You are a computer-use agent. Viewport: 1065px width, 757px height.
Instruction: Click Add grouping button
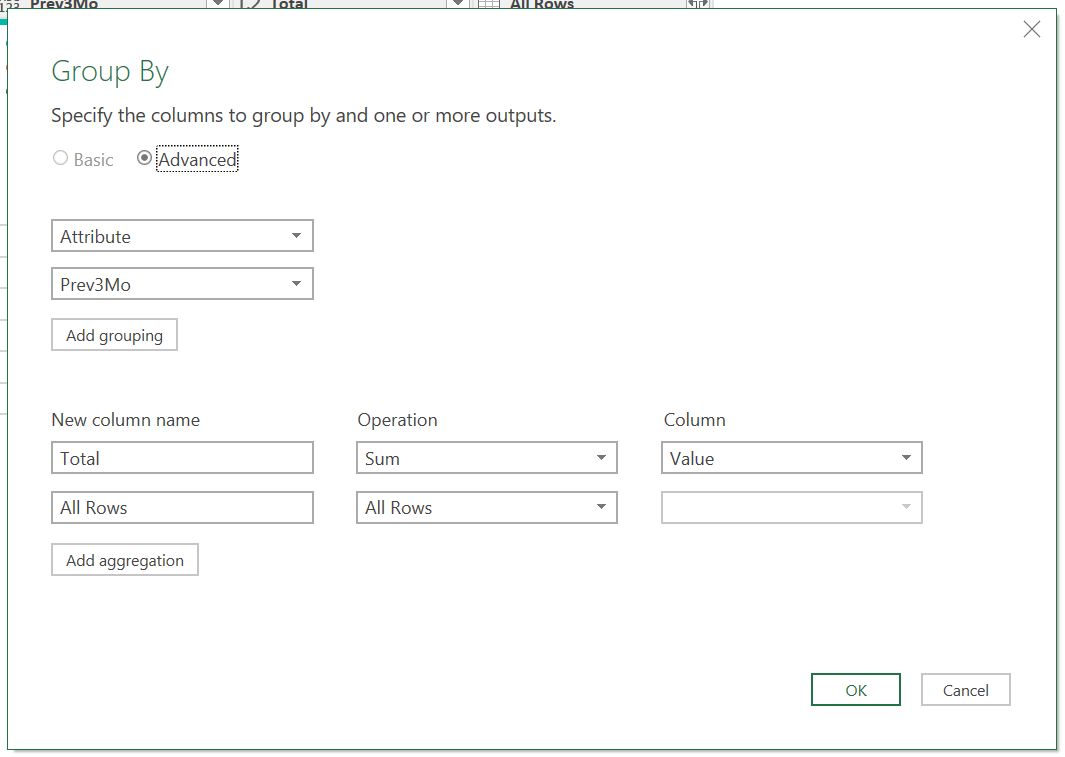tap(114, 335)
